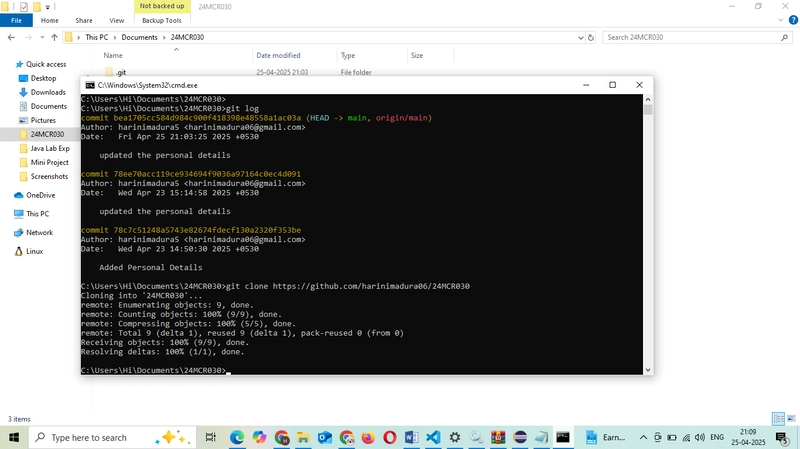This screenshot has width=800, height=449.
Task: Expand address bar history dropdown
Action: 581,37
